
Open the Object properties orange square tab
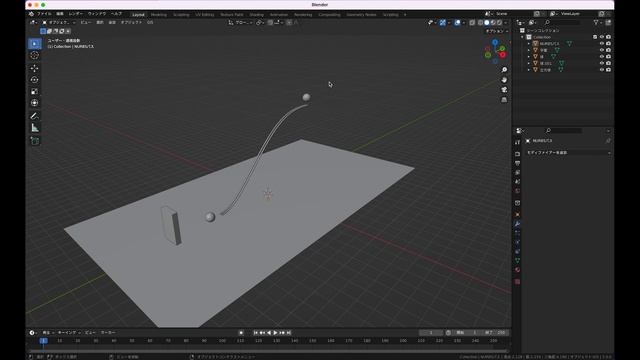[x=518, y=215]
